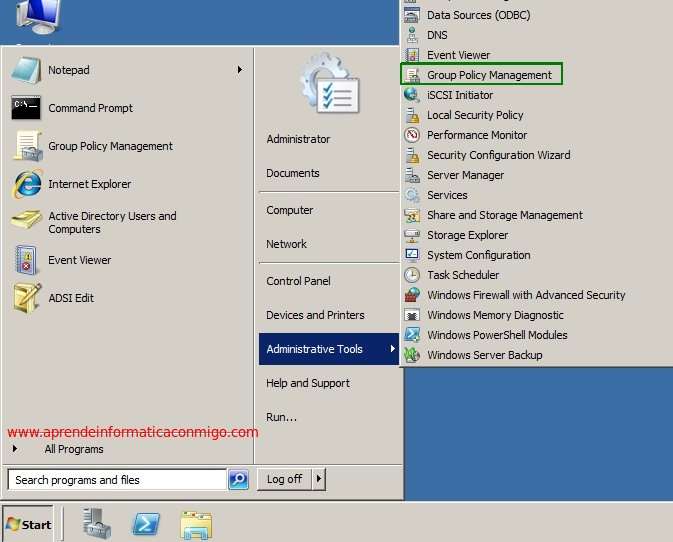Open Documents from Start menu
This screenshot has width=673, height=542.
[x=293, y=173]
